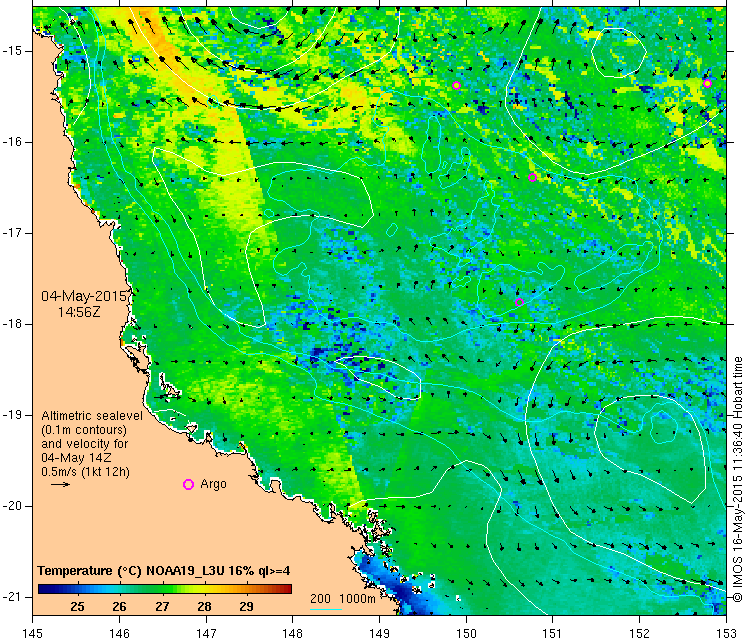Screen dimensions: 750x640
Task: Click the '29' colorbar tick label
Action: 246,607
